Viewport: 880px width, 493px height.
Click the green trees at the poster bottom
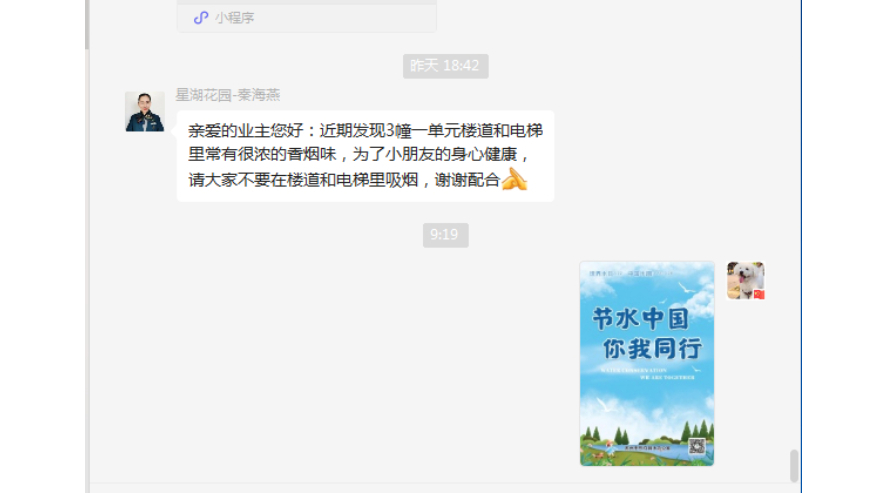point(647,434)
